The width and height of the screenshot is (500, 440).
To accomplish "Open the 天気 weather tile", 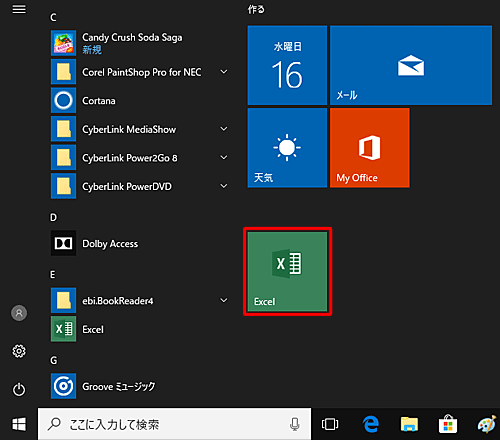I will [287, 148].
